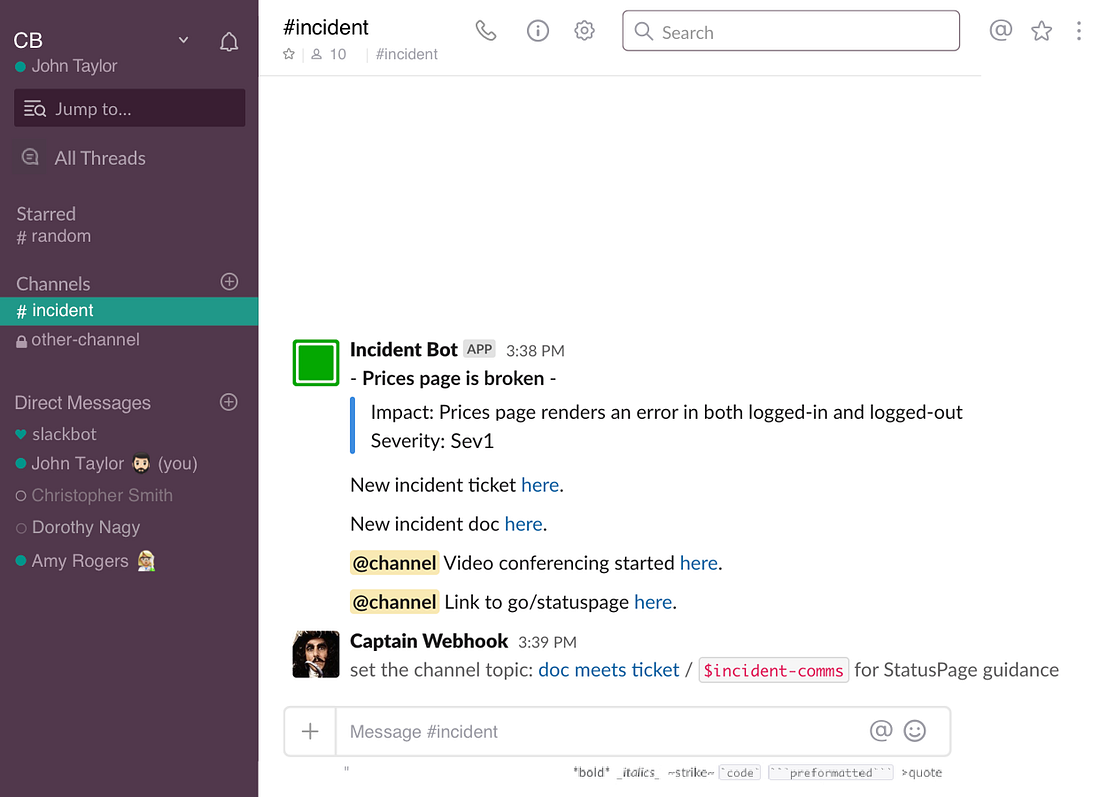Show mentions with the @ icon

point(1000,30)
